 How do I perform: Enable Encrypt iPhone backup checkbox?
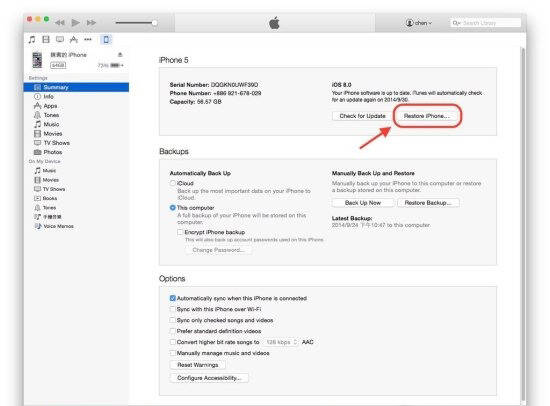click(180, 232)
